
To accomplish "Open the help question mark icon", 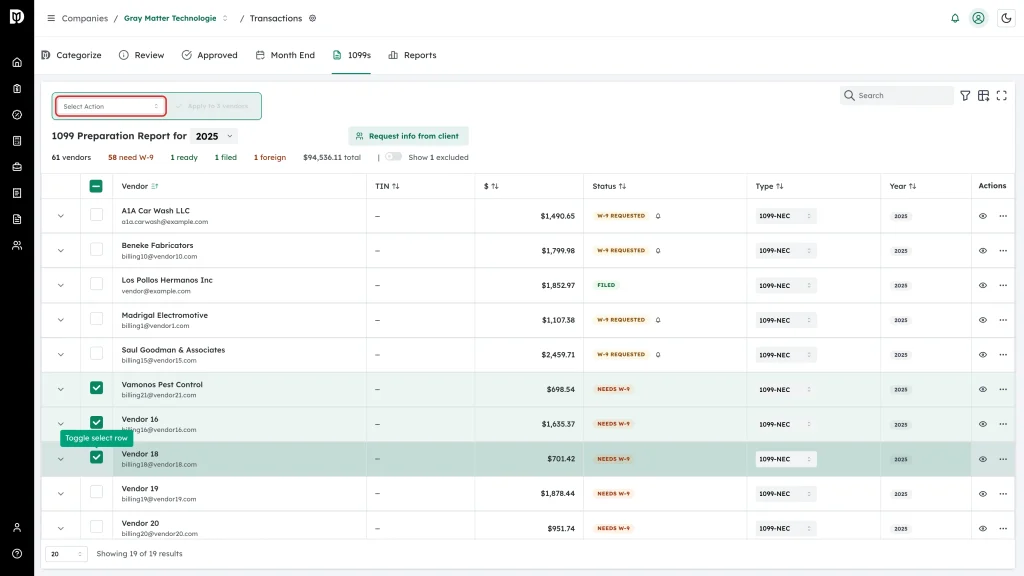I will click(x=17, y=554).
